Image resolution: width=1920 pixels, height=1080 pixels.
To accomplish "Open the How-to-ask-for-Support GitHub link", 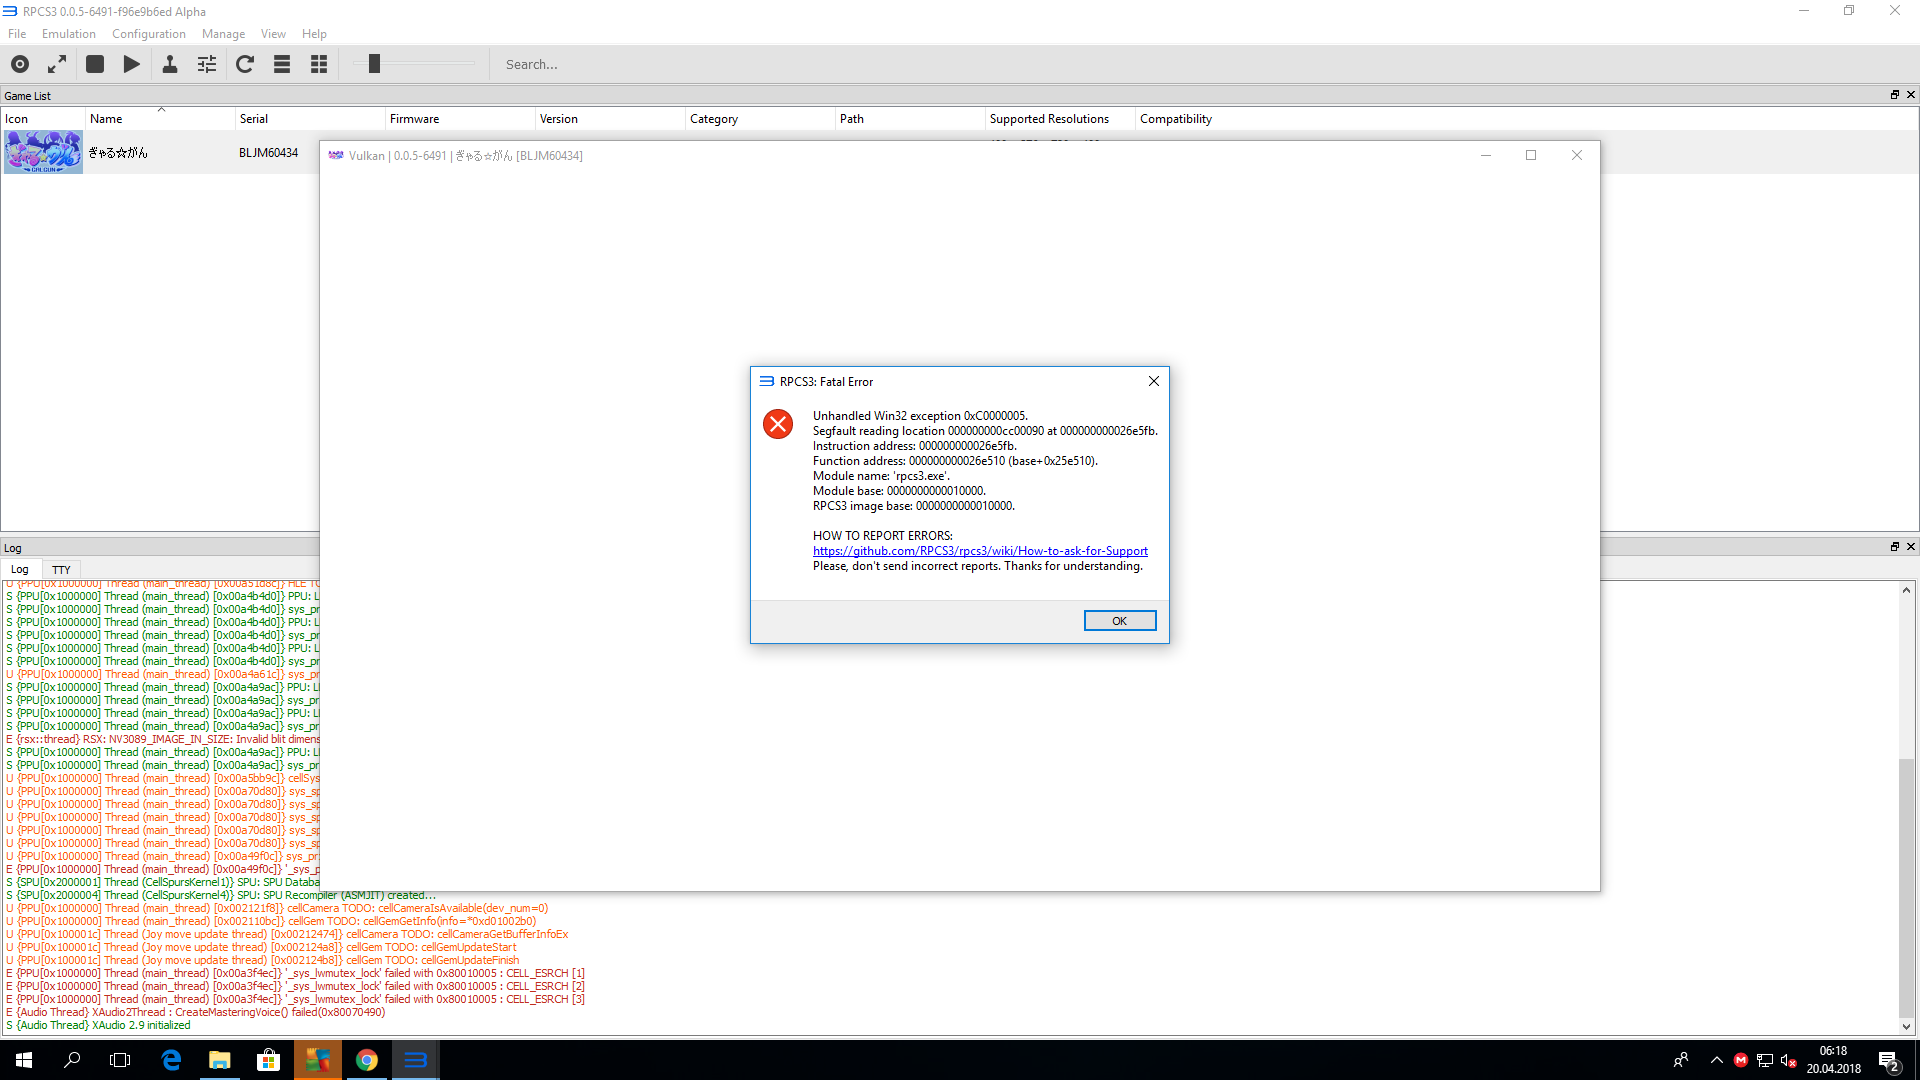I will [x=980, y=551].
